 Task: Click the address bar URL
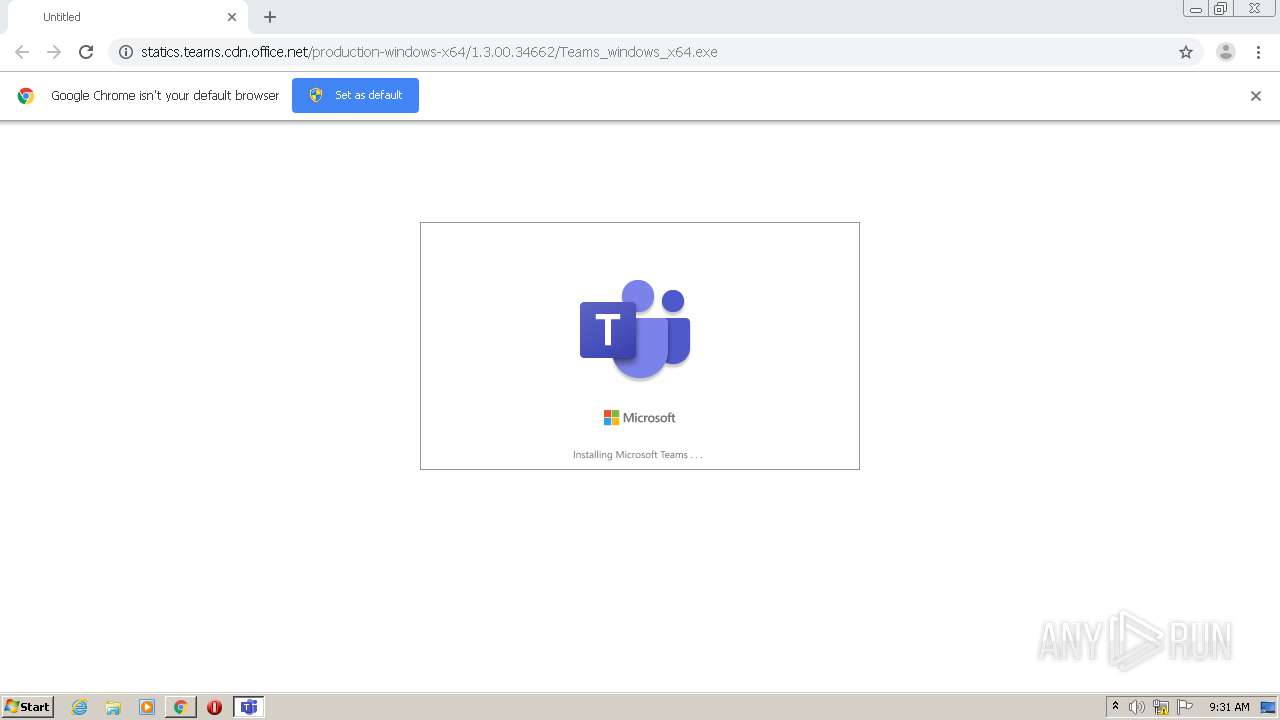429,52
